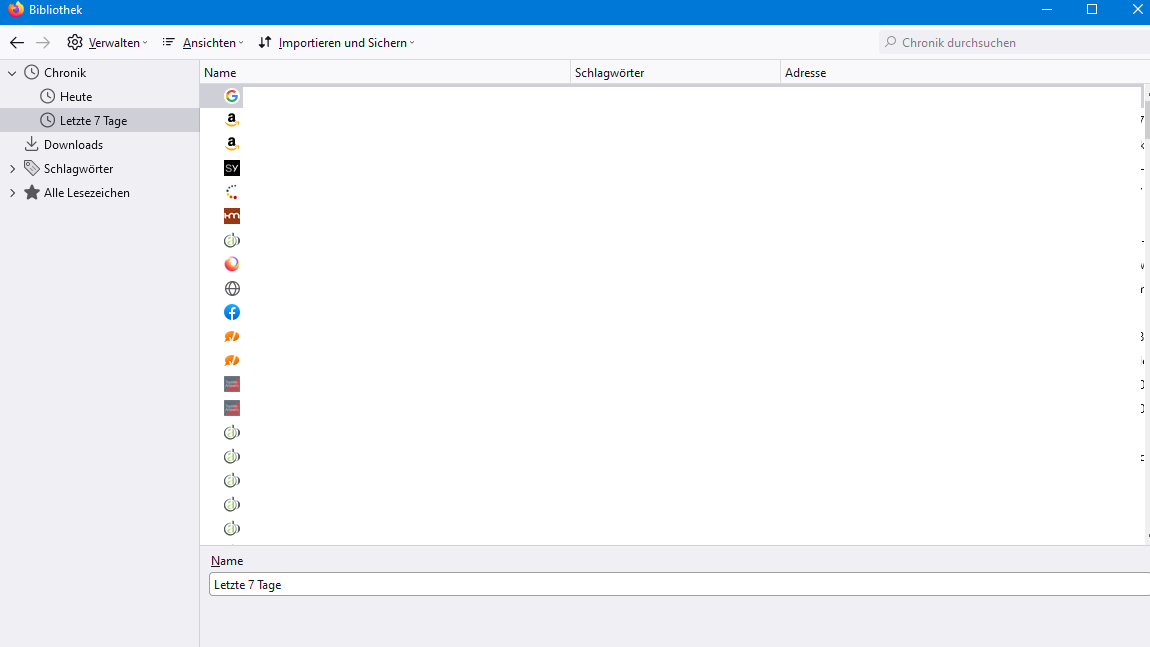Minimize the Bibliothek window
The image size is (1150, 647).
click(x=1047, y=10)
